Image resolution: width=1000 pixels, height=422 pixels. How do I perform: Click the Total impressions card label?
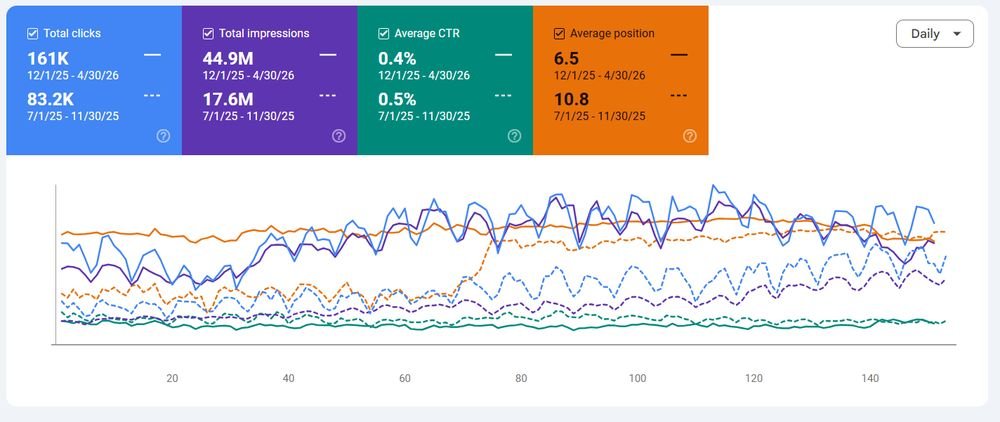click(x=264, y=34)
